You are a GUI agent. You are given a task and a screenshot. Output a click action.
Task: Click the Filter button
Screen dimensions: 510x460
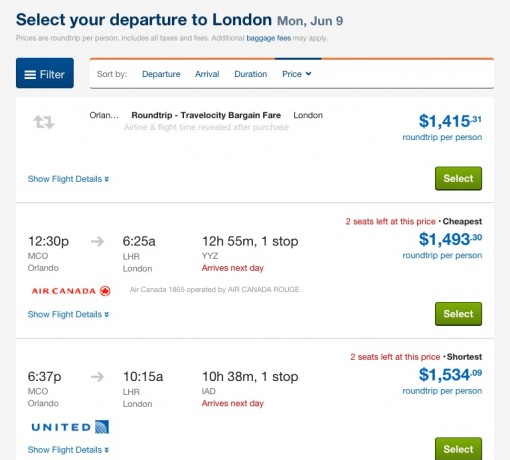[x=45, y=73]
